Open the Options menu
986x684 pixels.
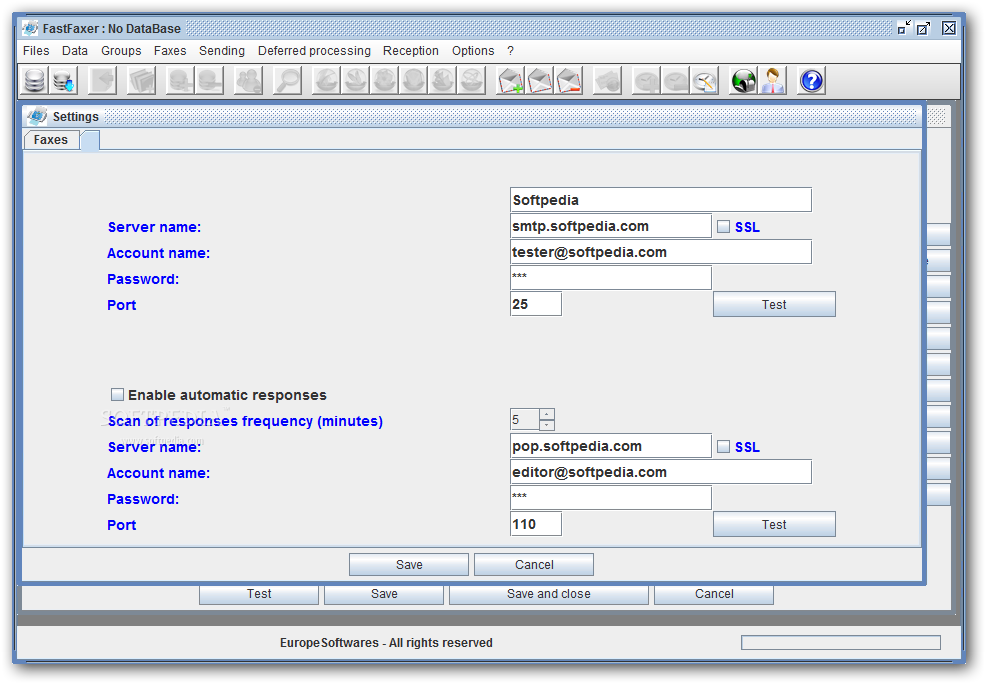pos(473,51)
